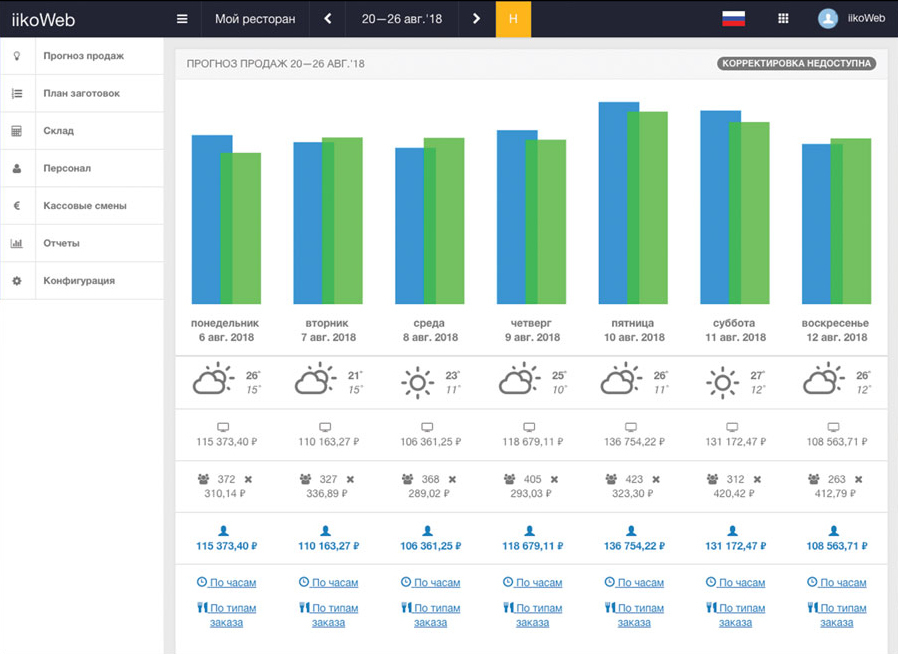This screenshot has width=898, height=654.
Task: Click the План заготовок list icon
Action: point(17,93)
